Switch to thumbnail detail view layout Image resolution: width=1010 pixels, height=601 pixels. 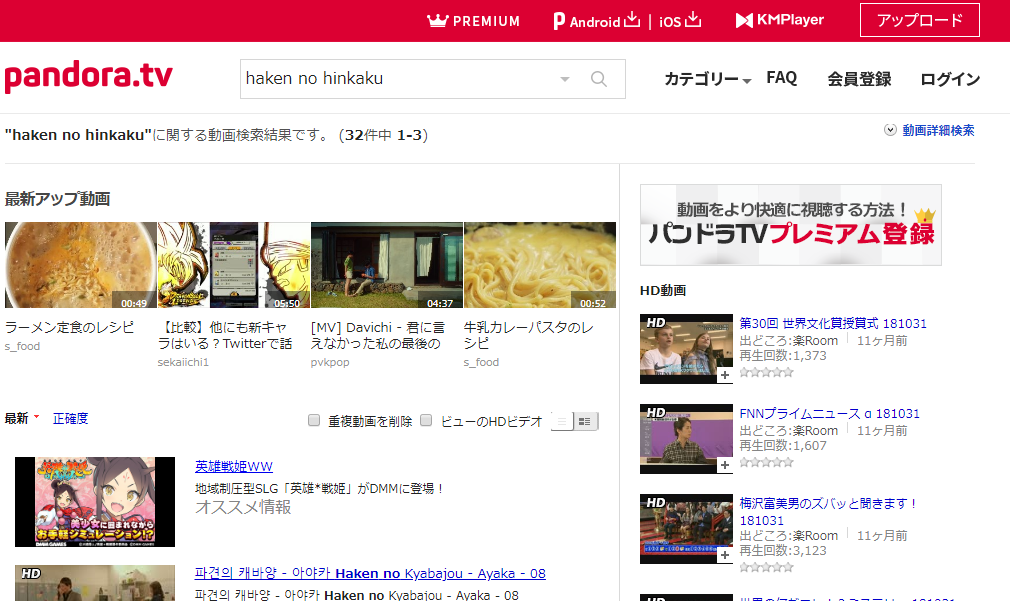click(585, 421)
